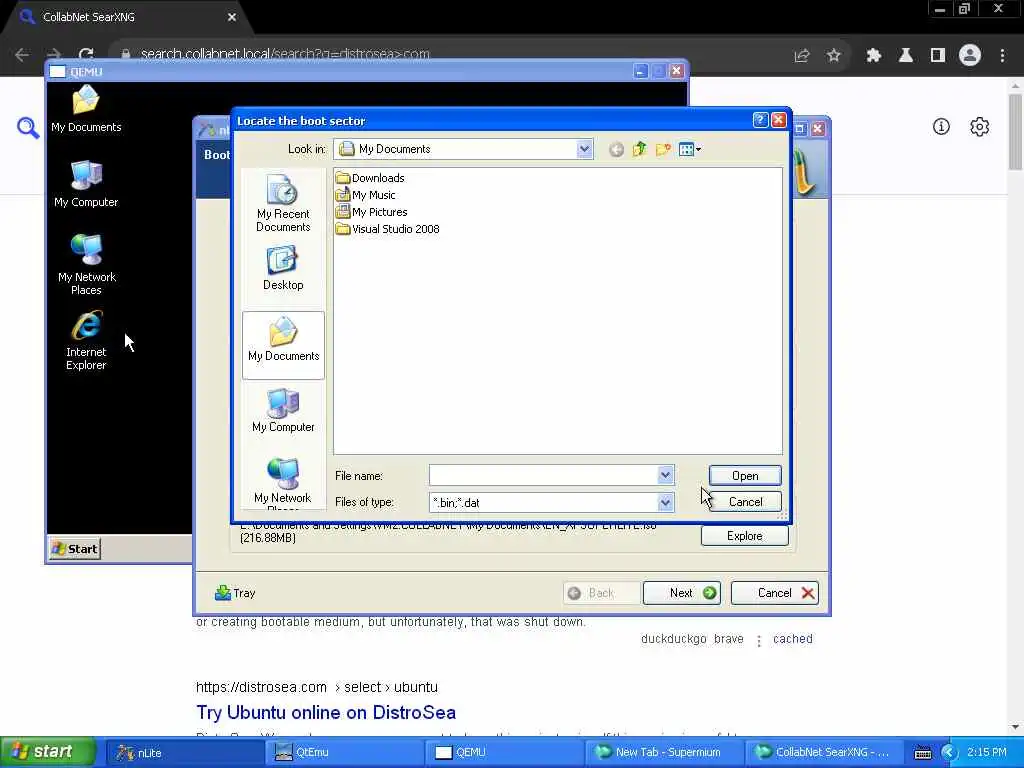Select My Computer in the places bar
Screen dimensions: 1024x768
tap(283, 411)
